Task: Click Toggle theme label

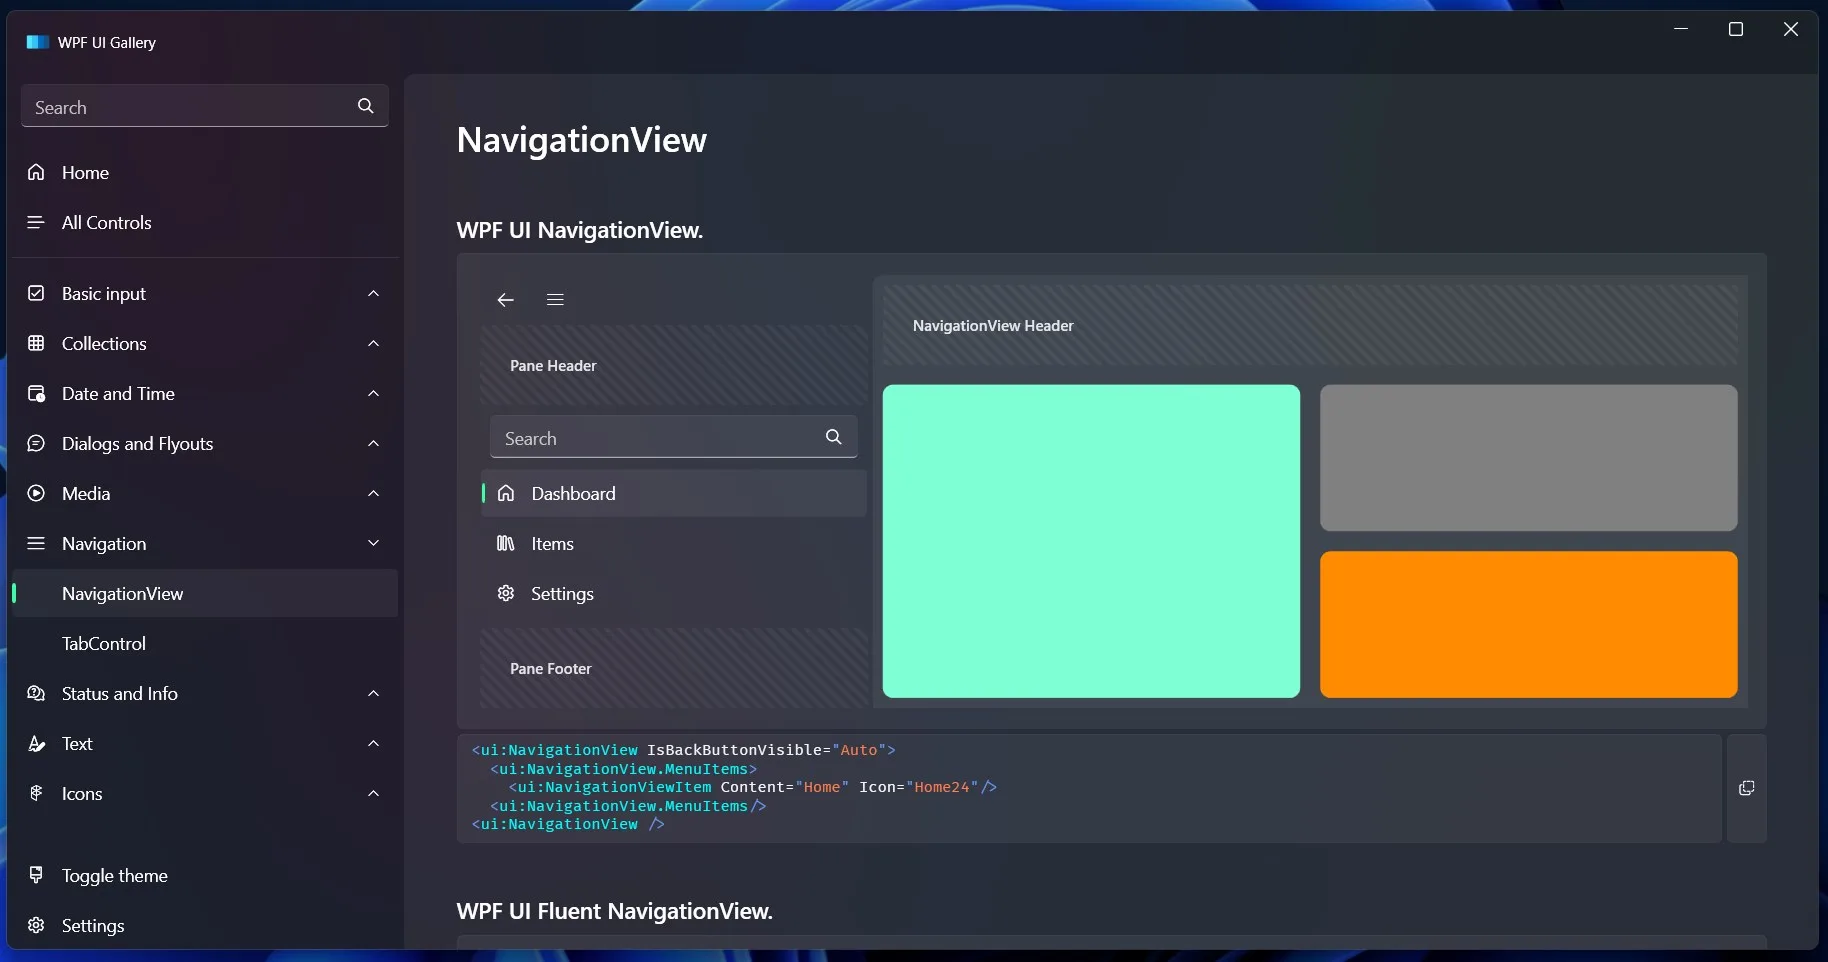Action: tap(115, 875)
